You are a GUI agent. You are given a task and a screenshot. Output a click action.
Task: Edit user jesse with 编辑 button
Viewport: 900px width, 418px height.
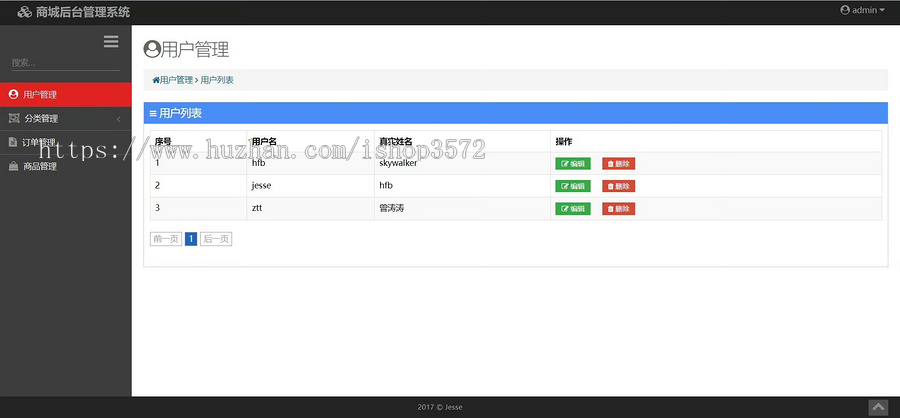573,186
